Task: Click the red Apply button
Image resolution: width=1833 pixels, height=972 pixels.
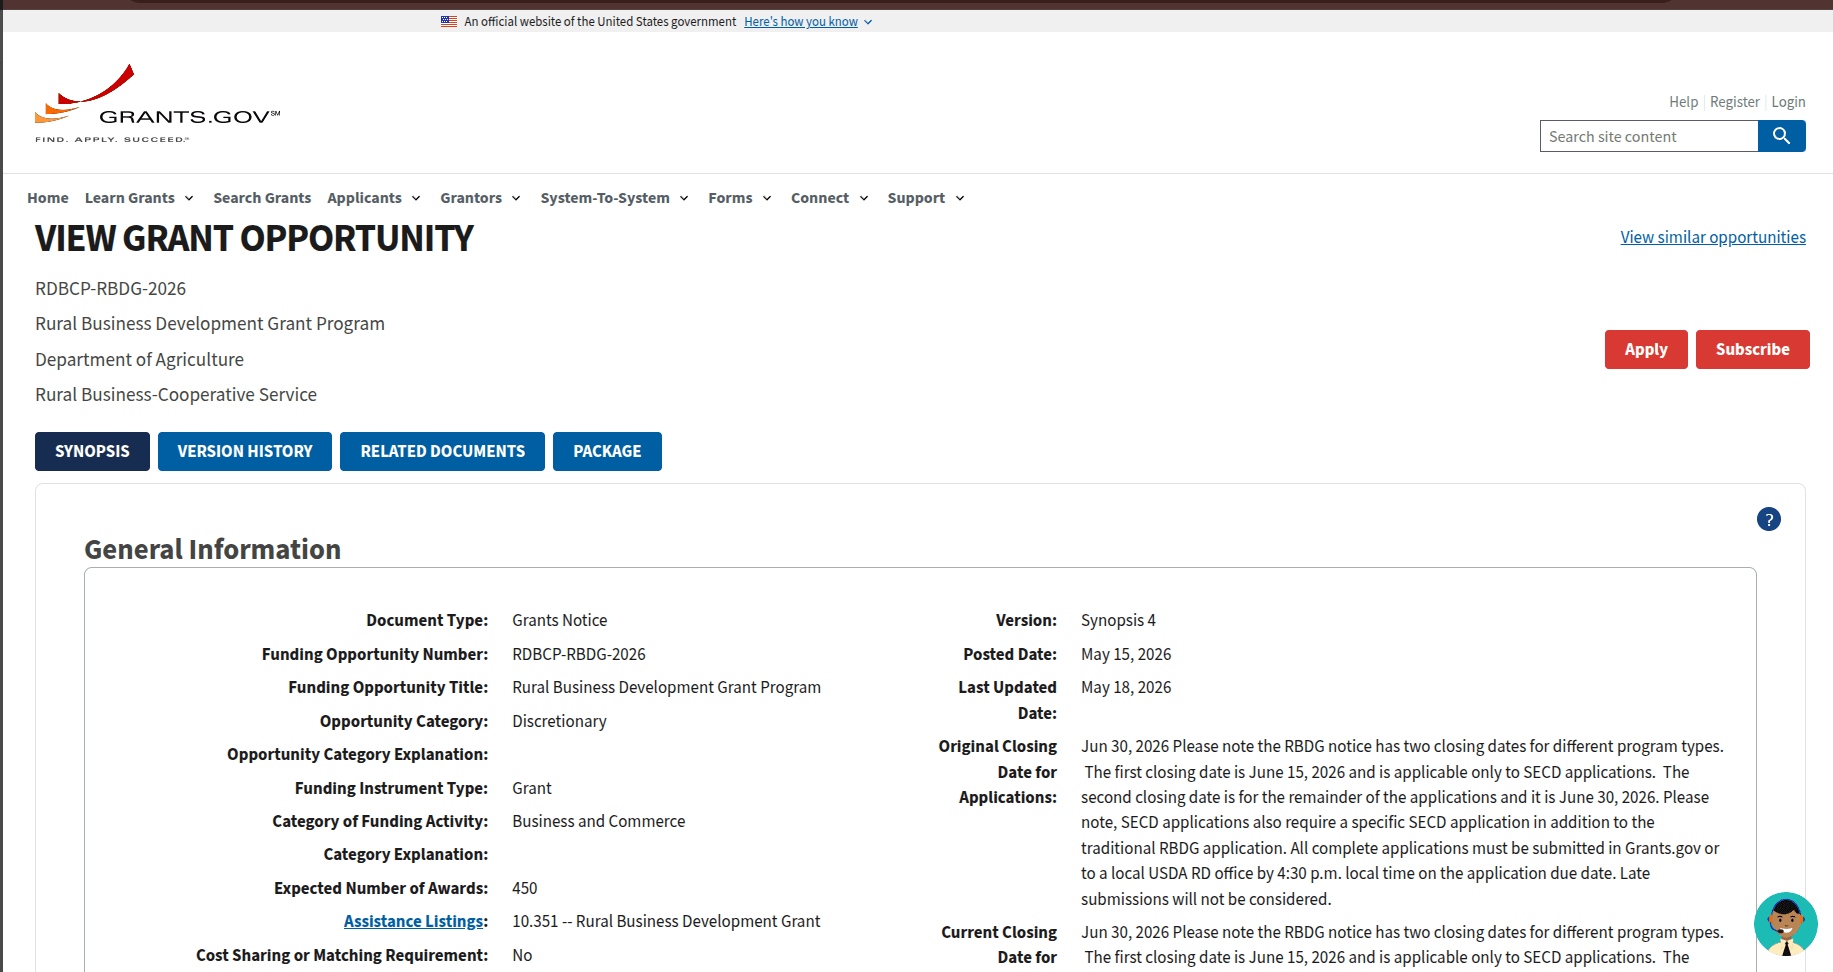Action: pyautogui.click(x=1646, y=349)
